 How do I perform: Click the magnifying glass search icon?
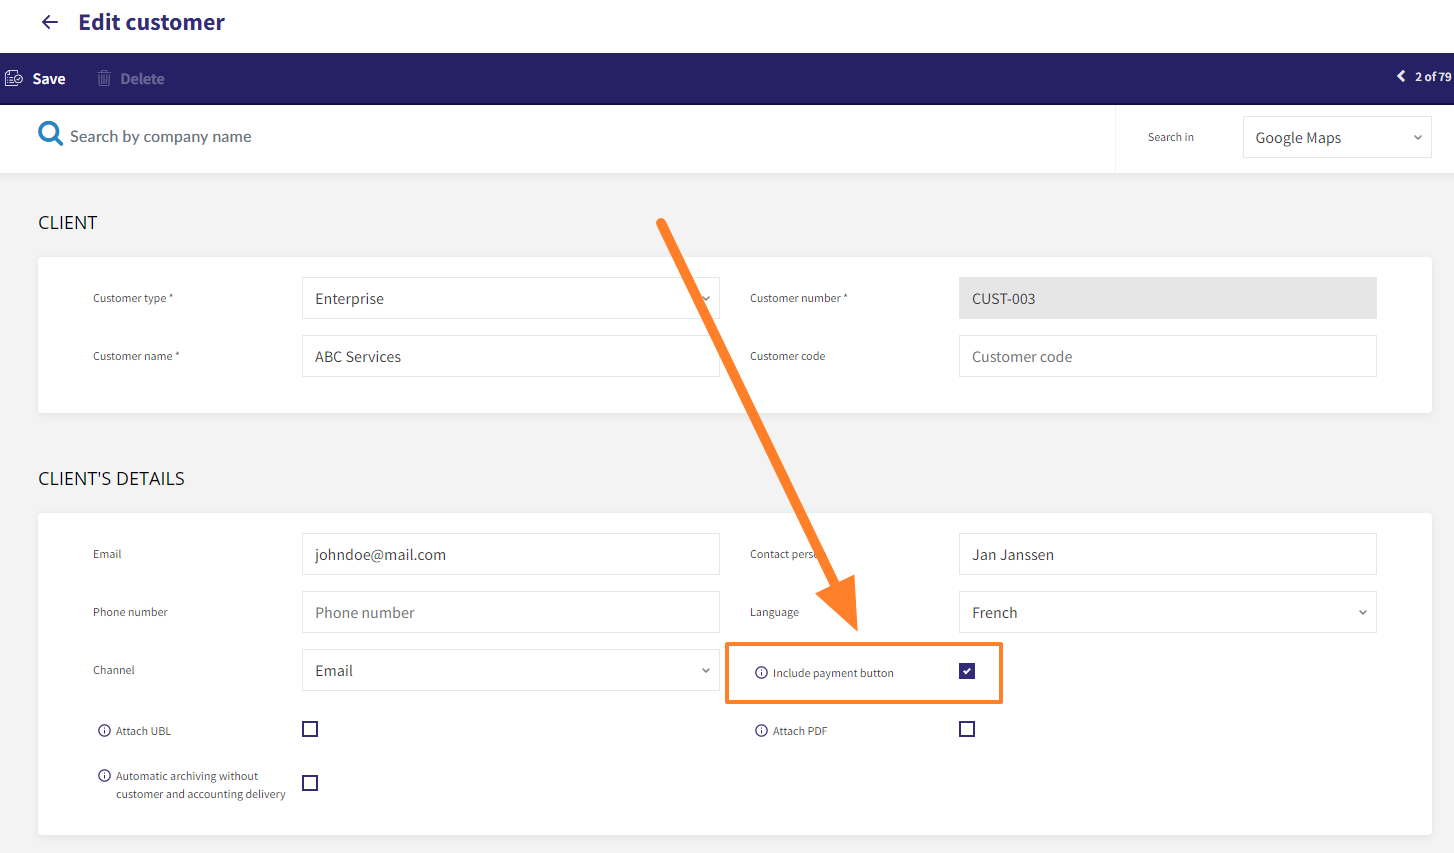point(50,133)
